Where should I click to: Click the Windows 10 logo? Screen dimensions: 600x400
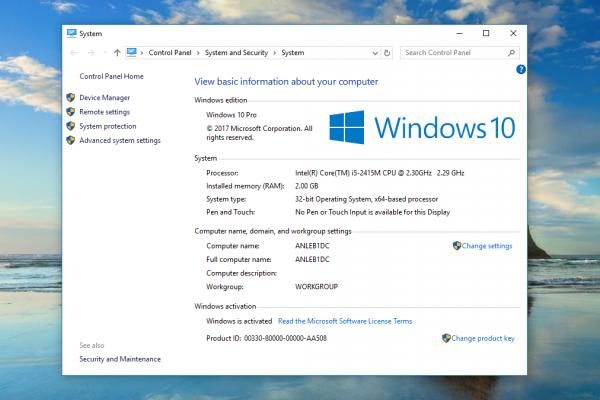pyautogui.click(x=422, y=127)
